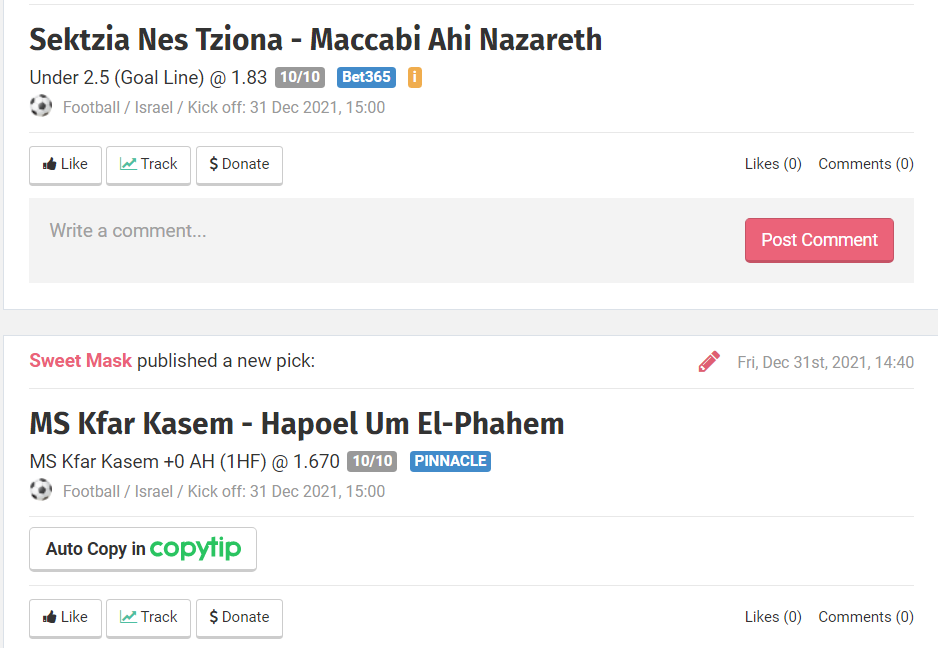The image size is (938, 648).
Task: Show Comments (0) on Sektzia Nes Tziona pick
Action: pyautogui.click(x=865, y=164)
